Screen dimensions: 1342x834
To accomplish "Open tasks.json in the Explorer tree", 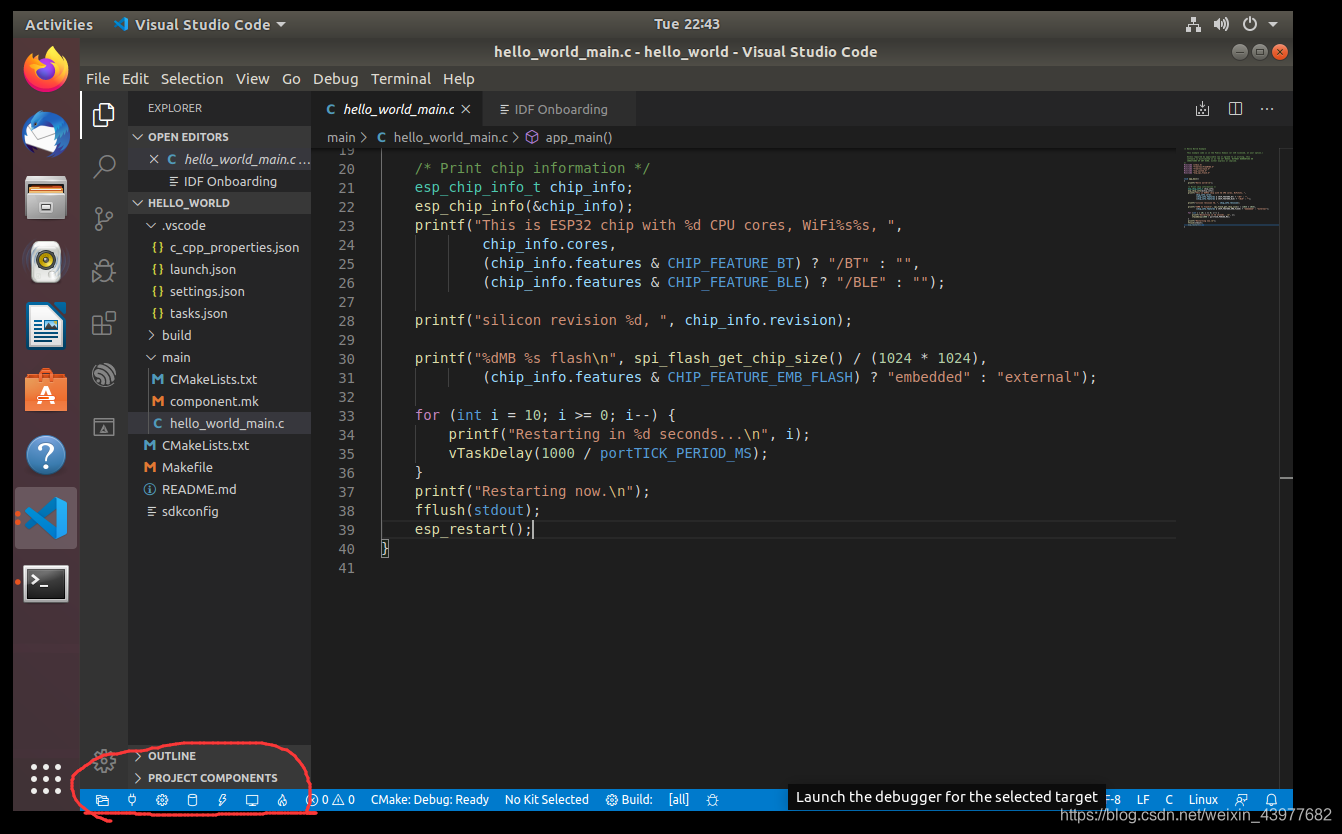I will 219,313.
